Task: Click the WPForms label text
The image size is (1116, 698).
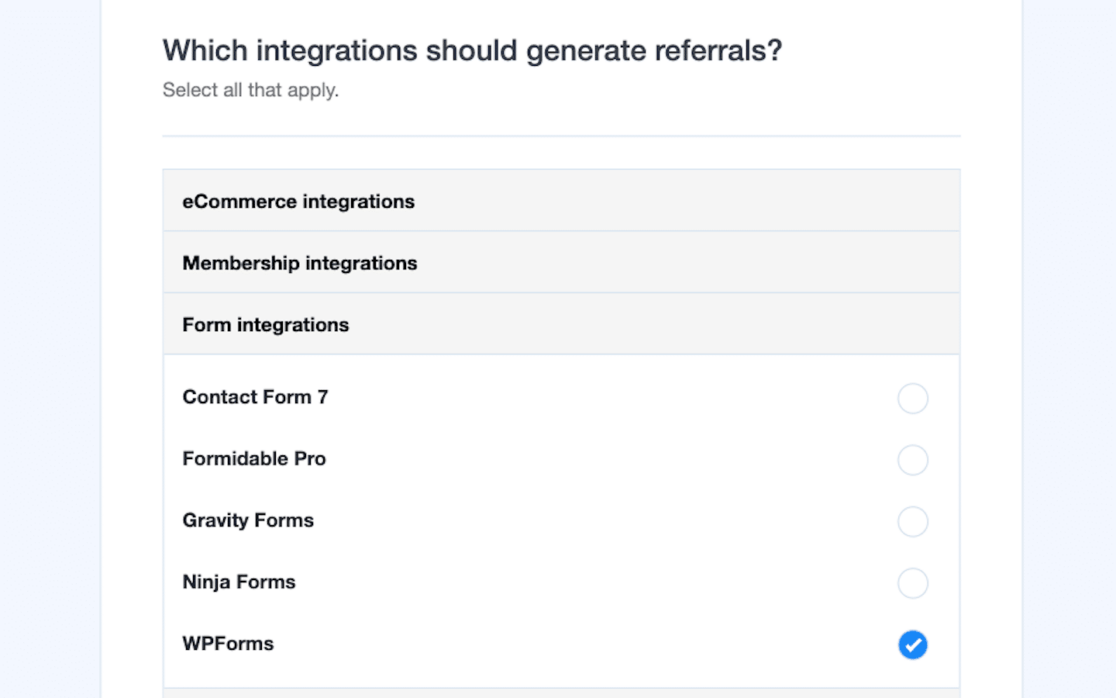Action: [228, 644]
